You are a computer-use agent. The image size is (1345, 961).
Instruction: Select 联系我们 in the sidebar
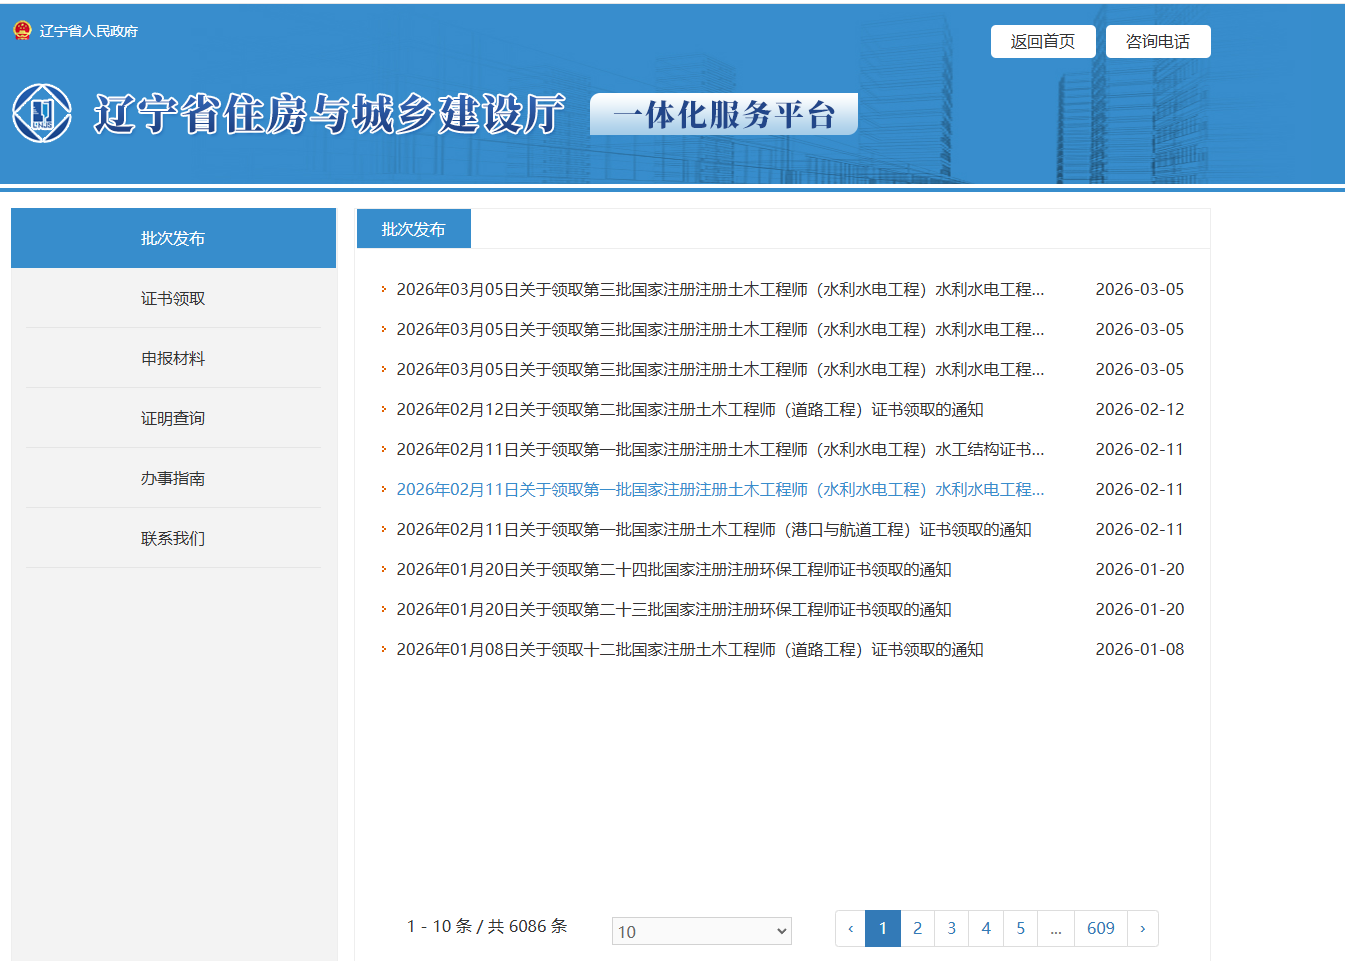point(172,538)
